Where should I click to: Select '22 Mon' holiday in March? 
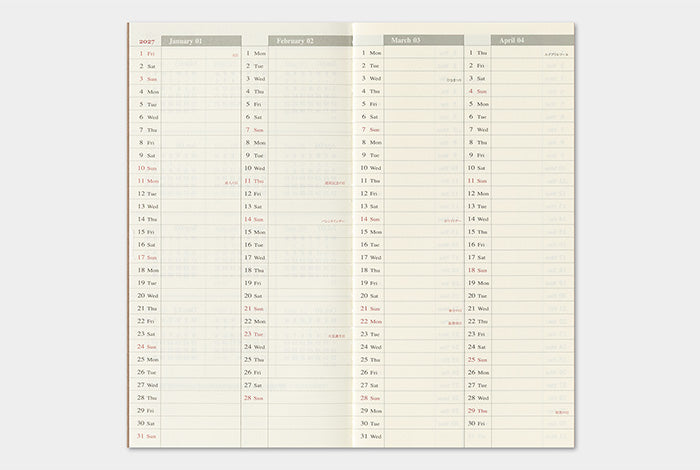point(371,321)
